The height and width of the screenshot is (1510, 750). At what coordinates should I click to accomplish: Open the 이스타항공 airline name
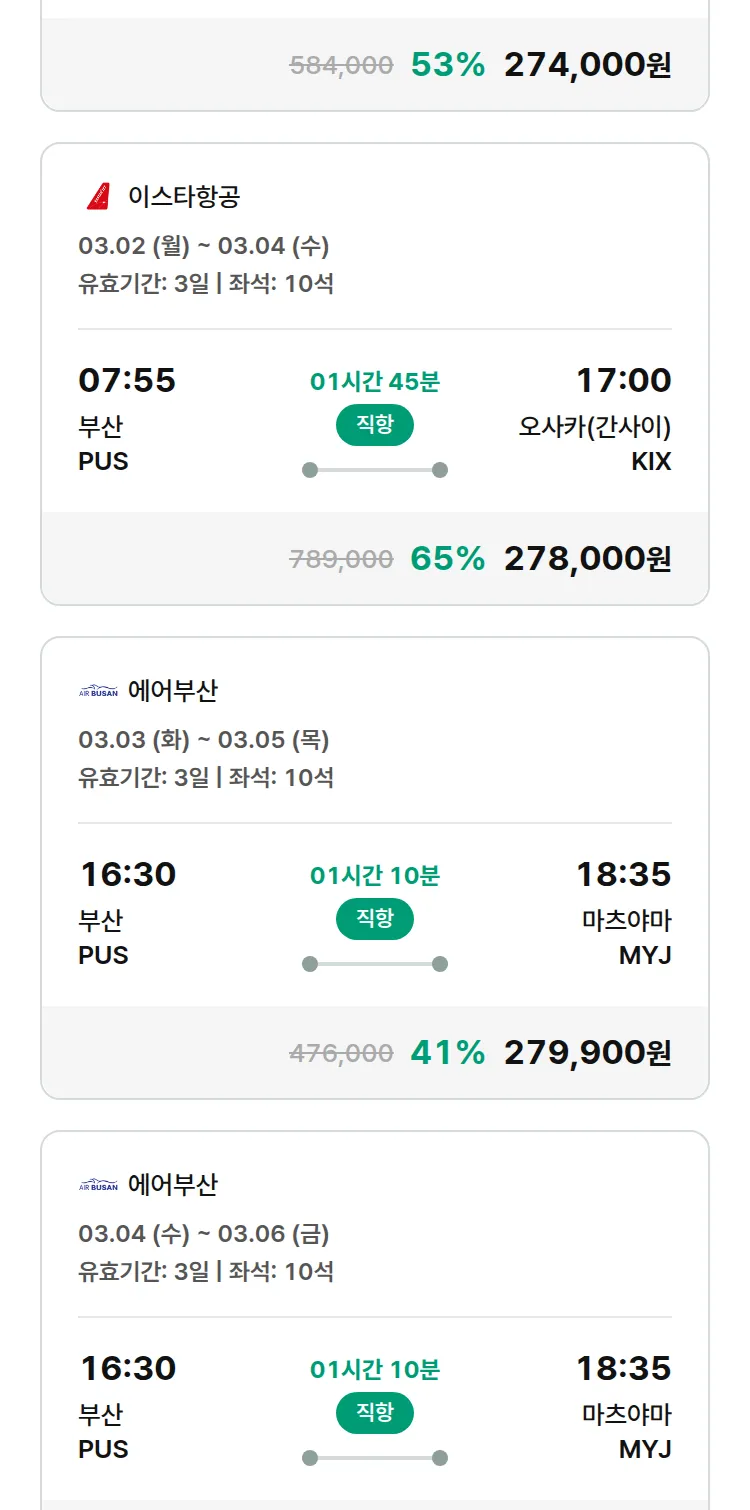click(x=184, y=197)
